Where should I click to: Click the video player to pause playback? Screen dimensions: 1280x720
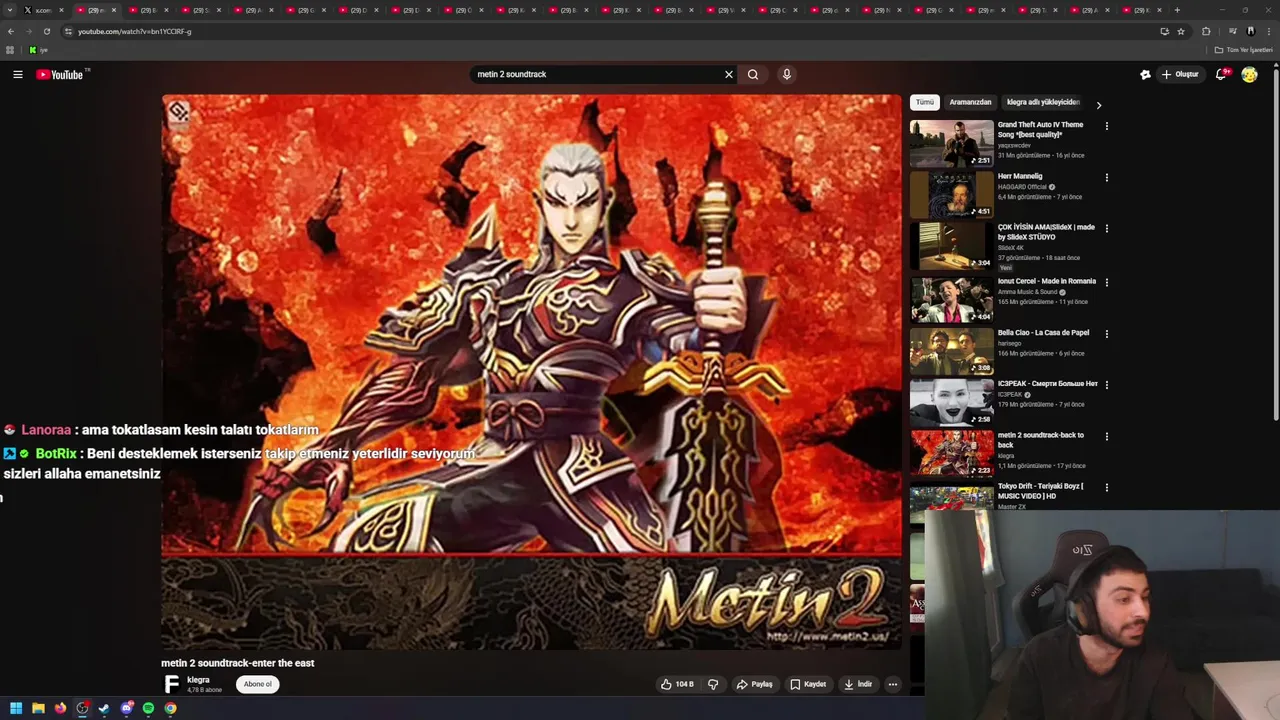pos(531,372)
